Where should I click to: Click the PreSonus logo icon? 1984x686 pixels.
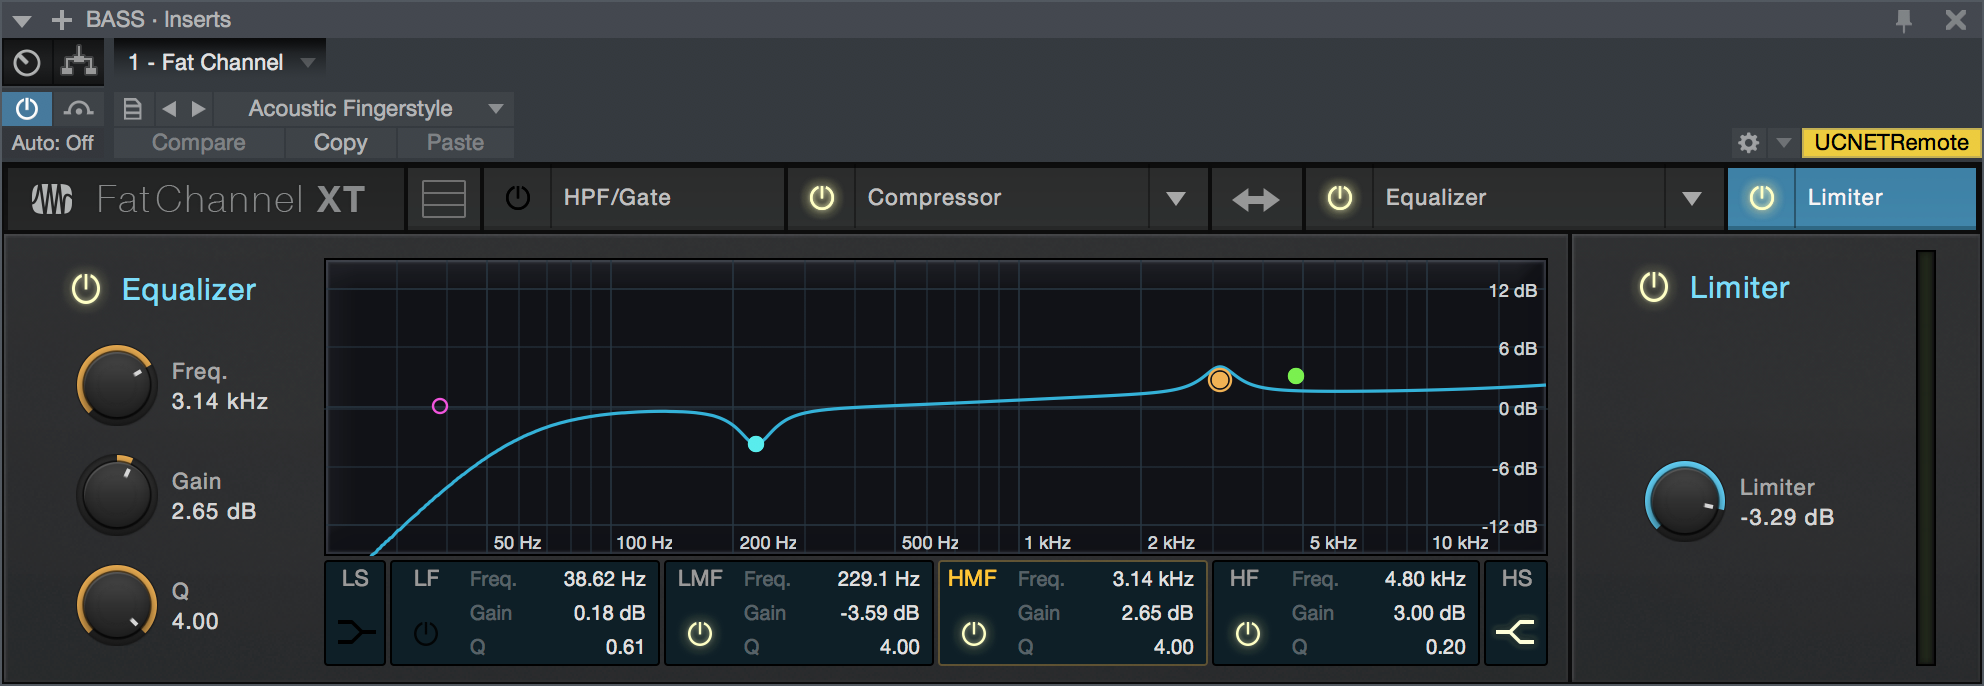pos(52,199)
